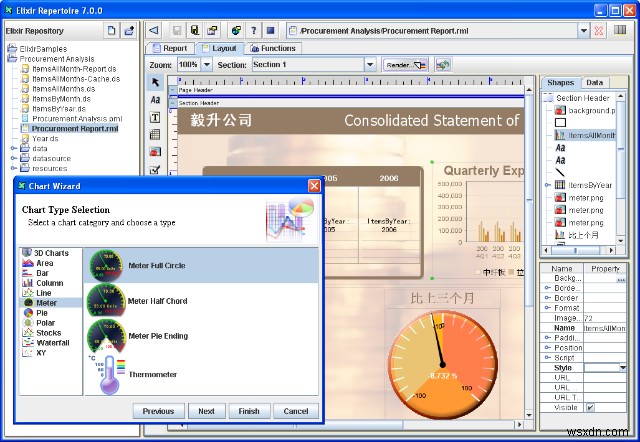
Task: Select Thermometer chart type
Action: (201, 374)
